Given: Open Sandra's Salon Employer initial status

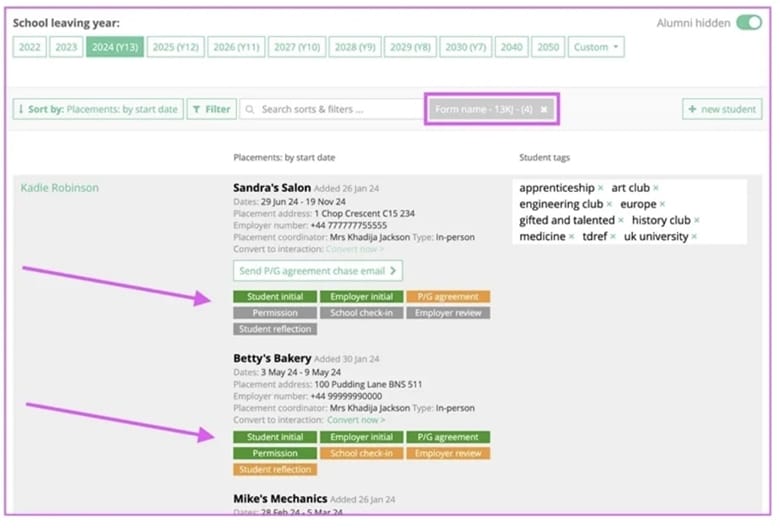Looking at the screenshot, I should [362, 297].
